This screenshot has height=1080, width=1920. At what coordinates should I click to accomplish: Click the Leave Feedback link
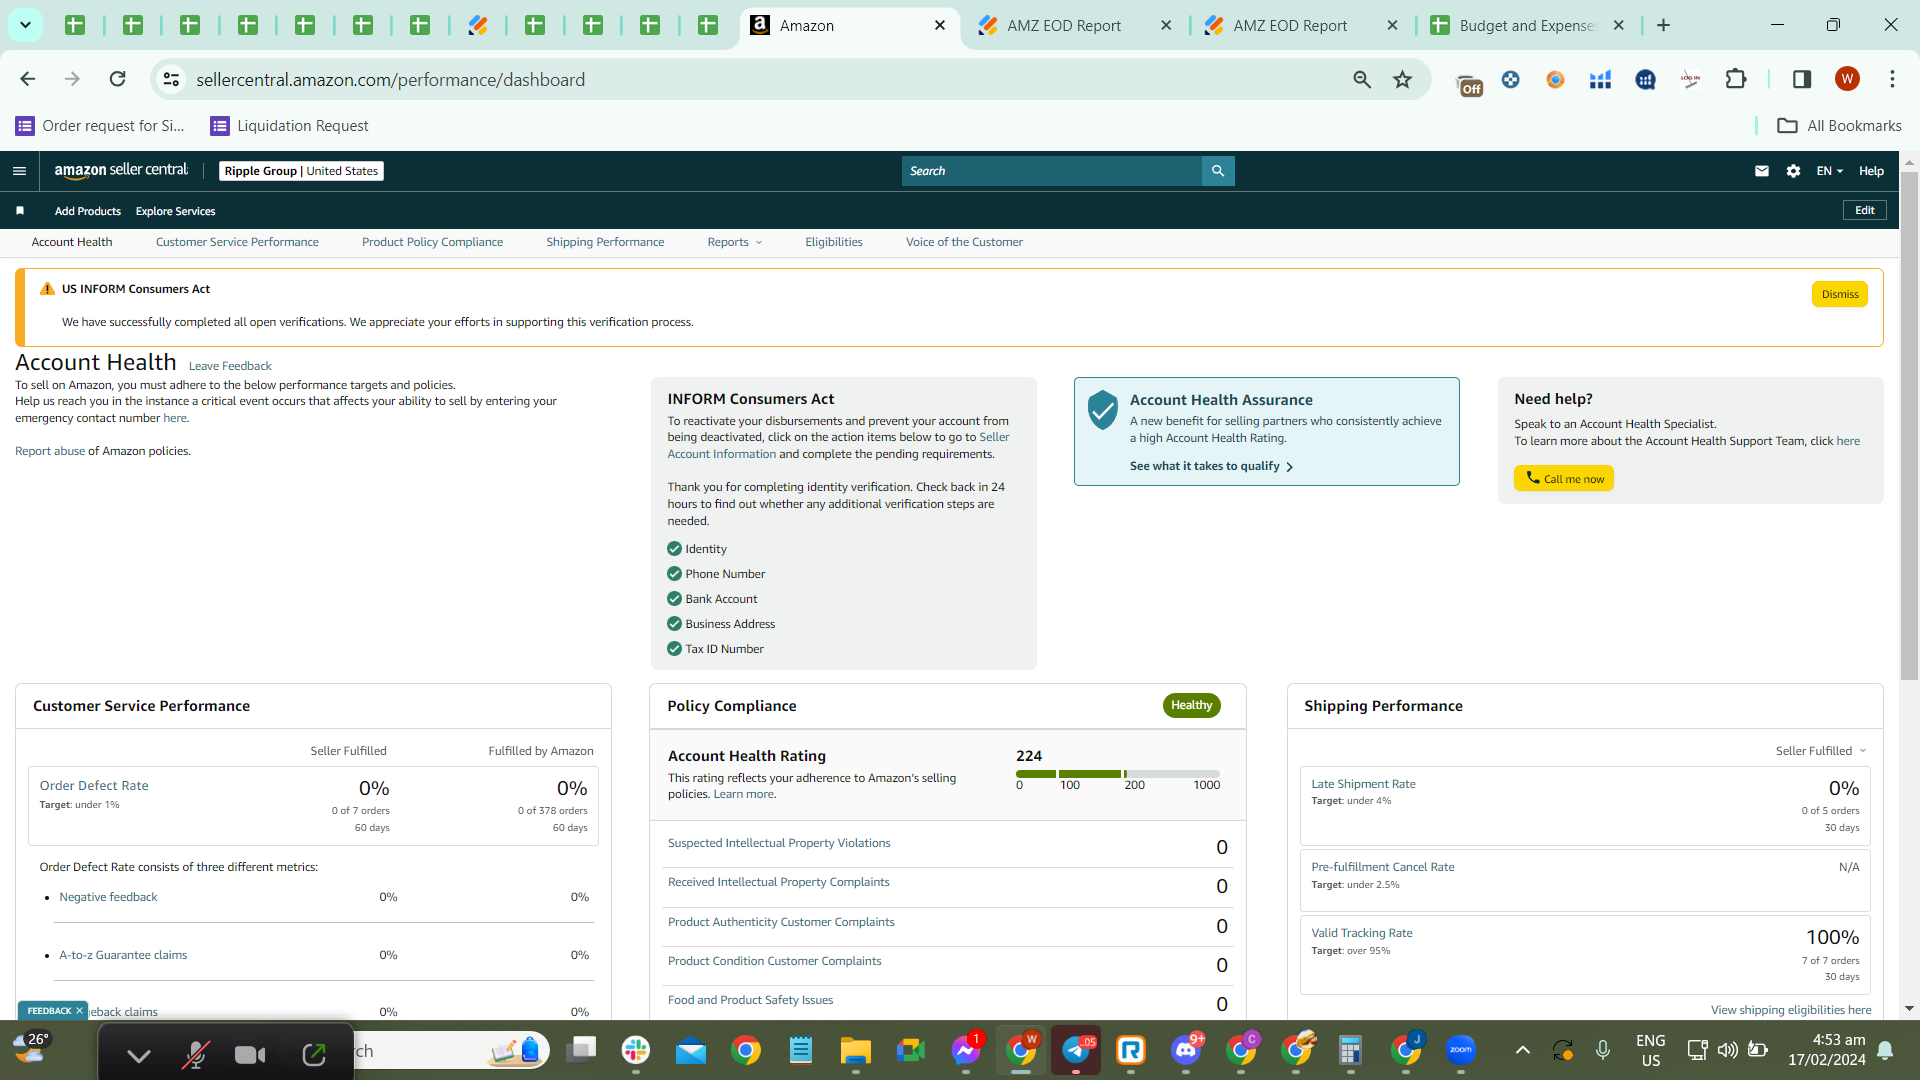coord(230,366)
